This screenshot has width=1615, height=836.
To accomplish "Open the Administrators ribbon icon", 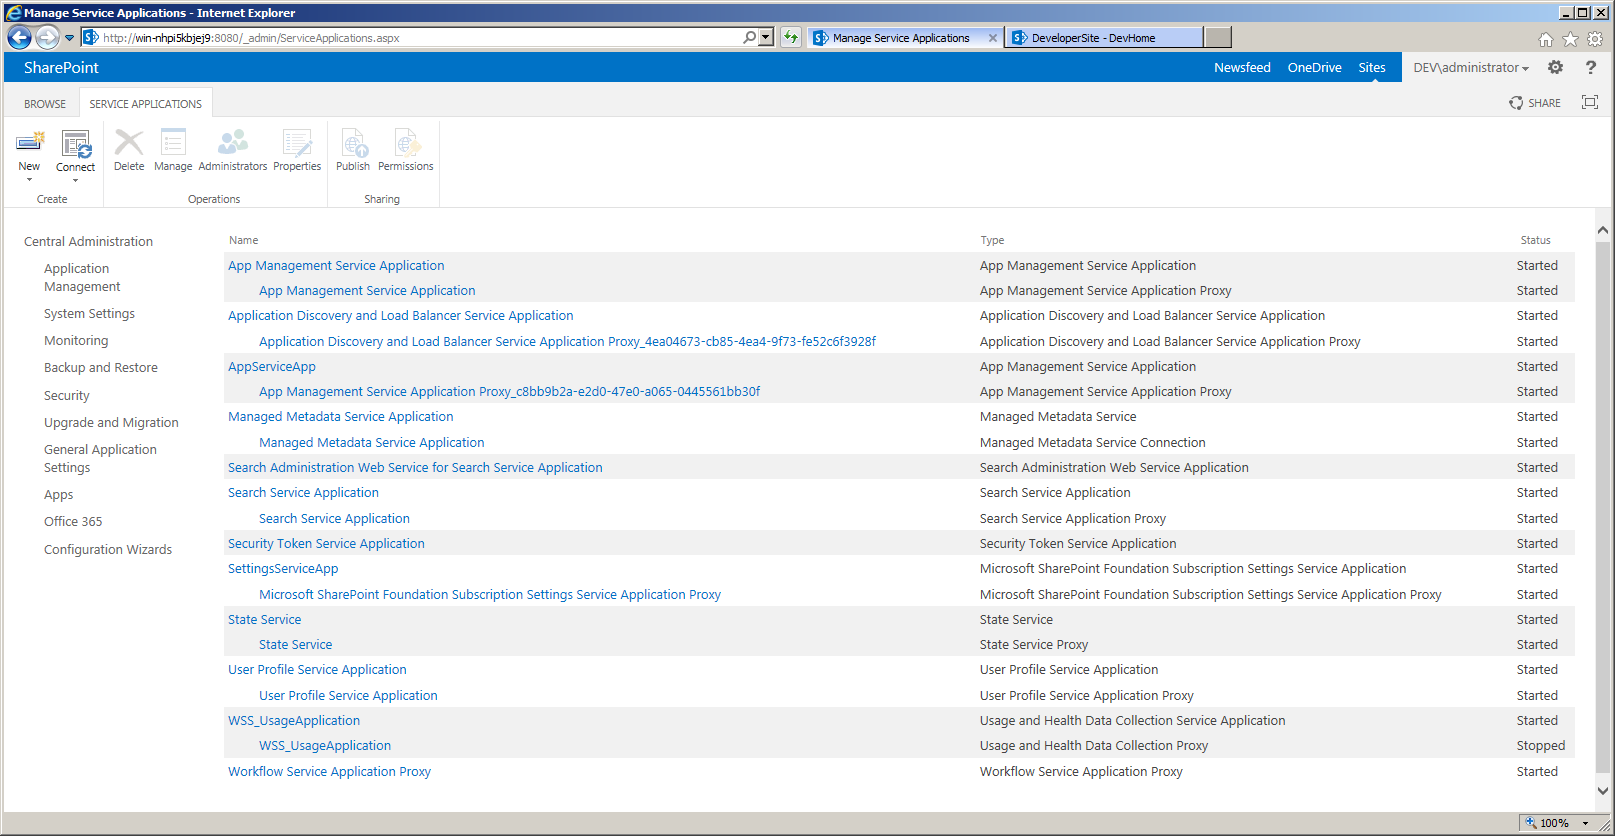I will click(x=233, y=143).
